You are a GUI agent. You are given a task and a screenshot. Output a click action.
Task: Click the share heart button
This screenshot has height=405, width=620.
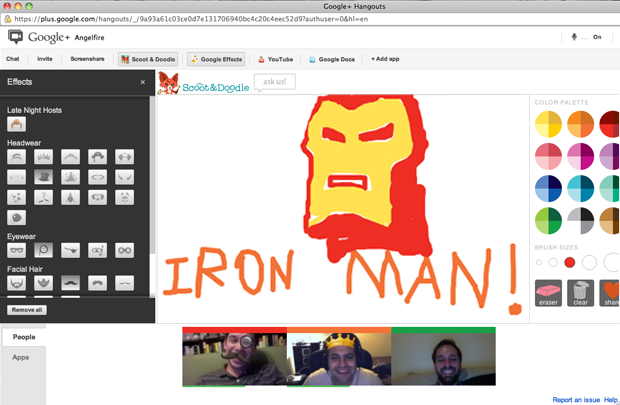(x=610, y=293)
